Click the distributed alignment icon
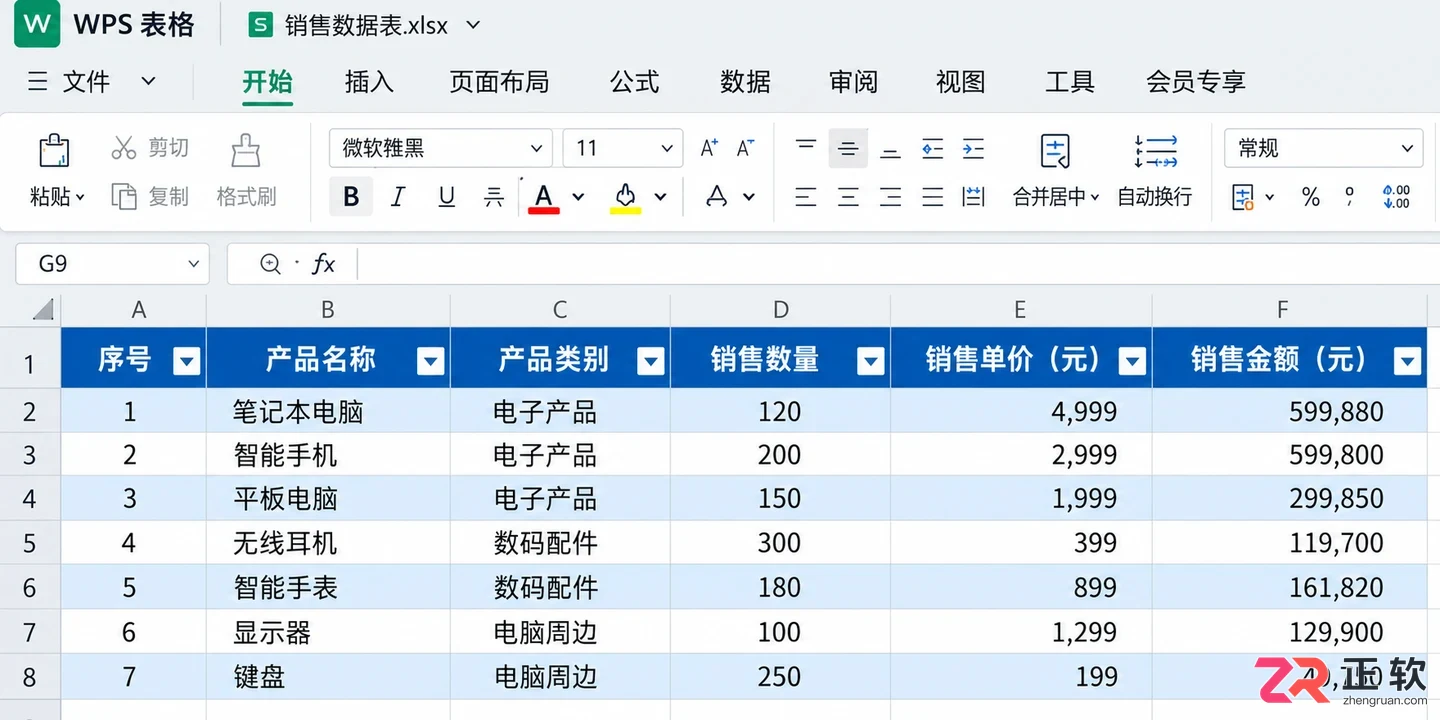The width and height of the screenshot is (1440, 720). 973,197
